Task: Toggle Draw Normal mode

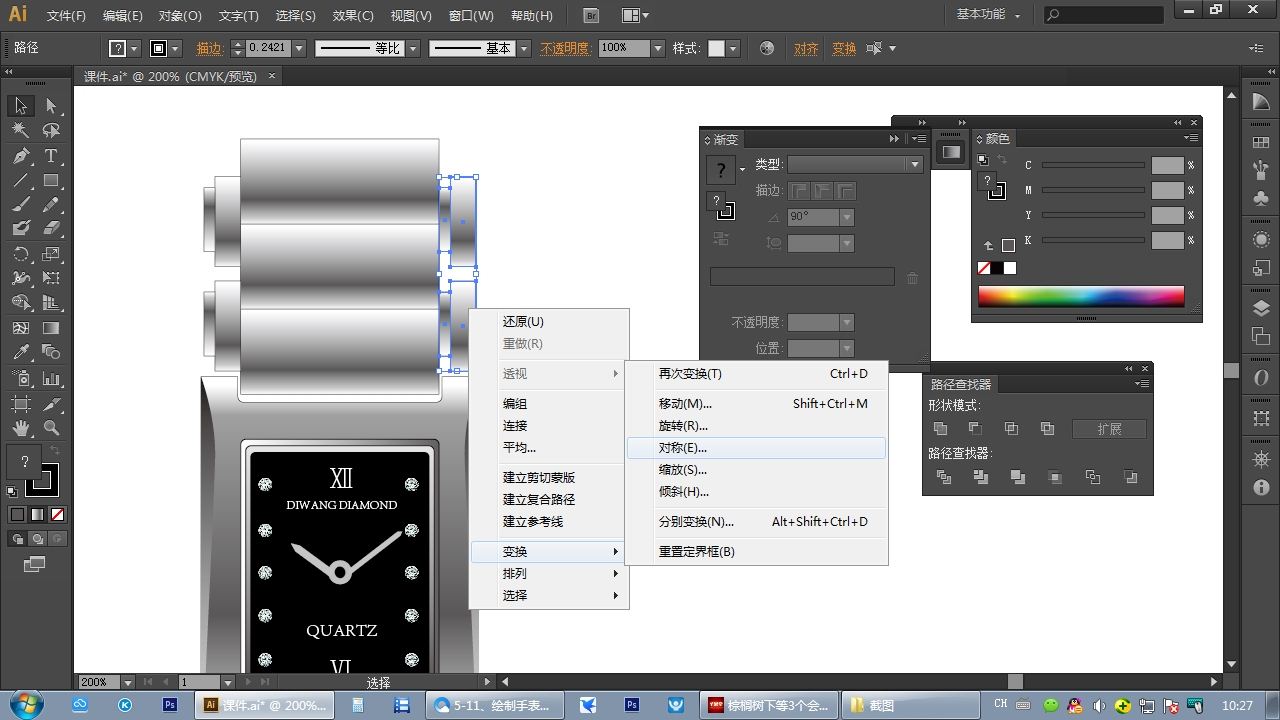Action: (17, 539)
